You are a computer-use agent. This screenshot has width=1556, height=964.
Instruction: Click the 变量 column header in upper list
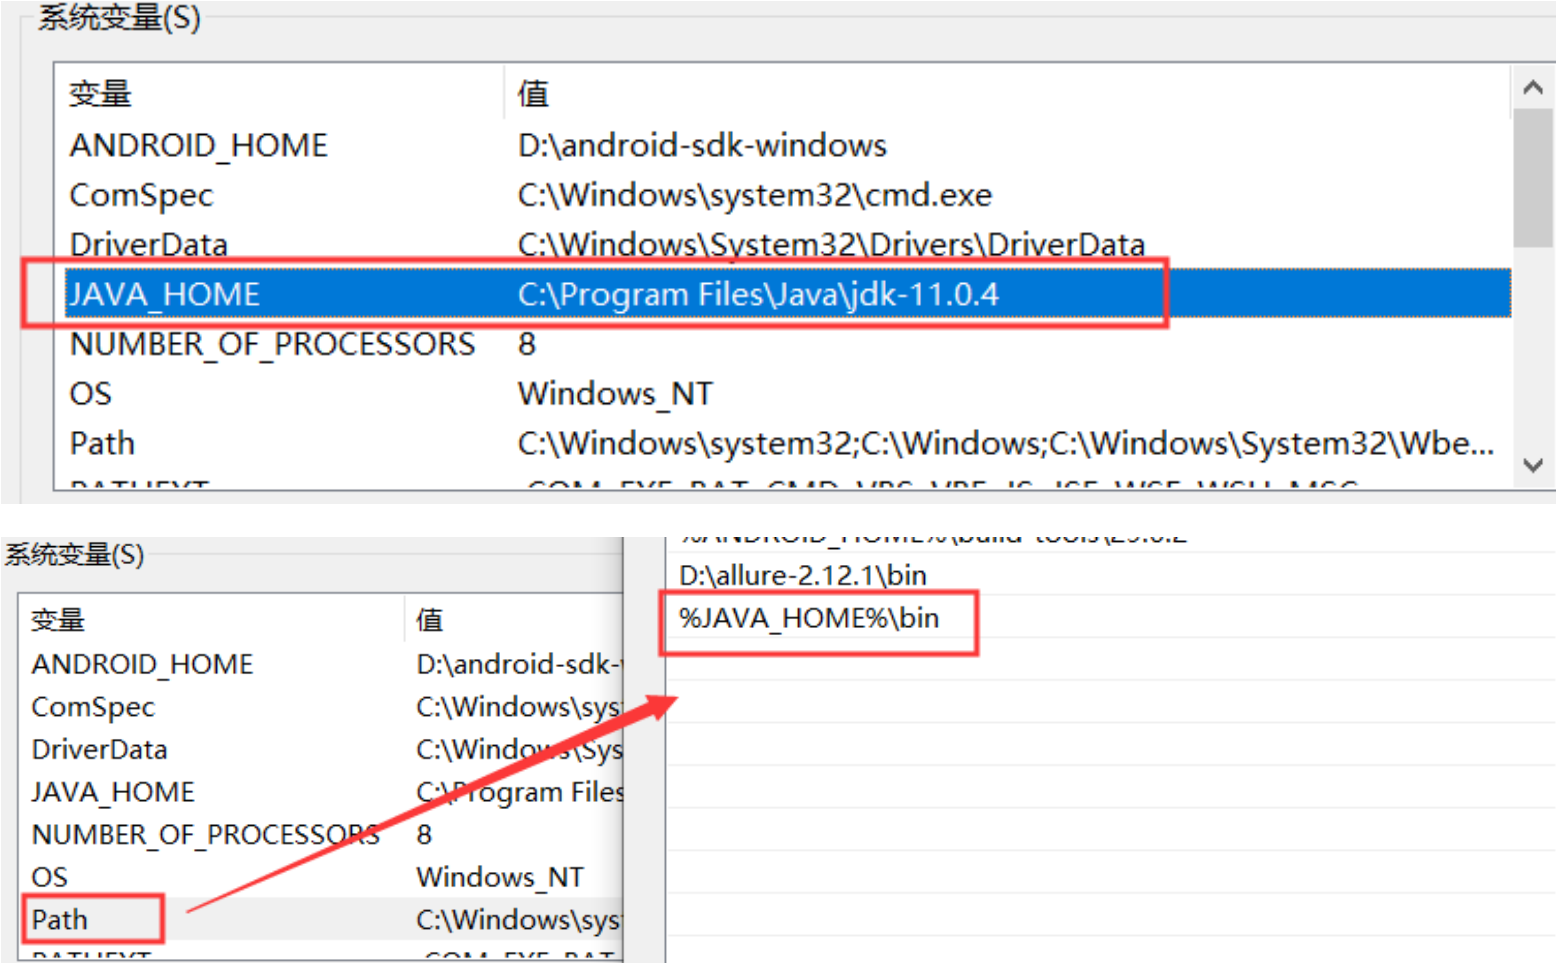click(x=100, y=94)
